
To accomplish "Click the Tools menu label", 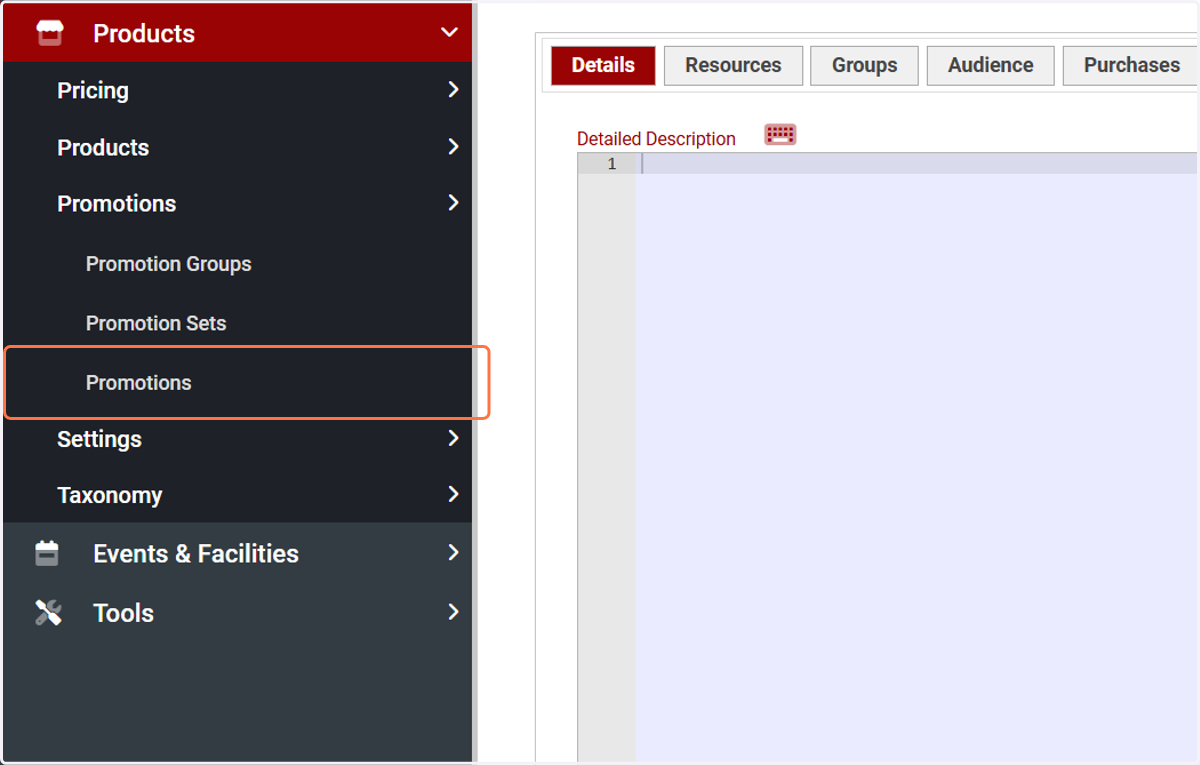I will point(123,613).
